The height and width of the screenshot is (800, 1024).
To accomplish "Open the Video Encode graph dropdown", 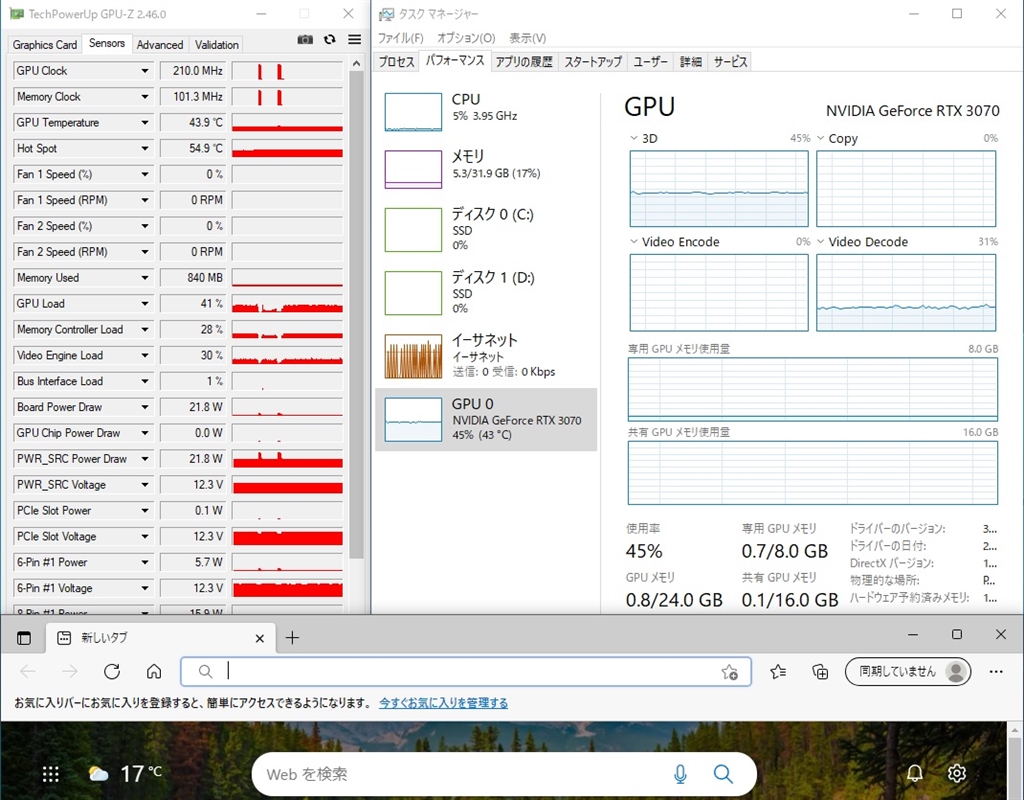I will pyautogui.click(x=633, y=242).
